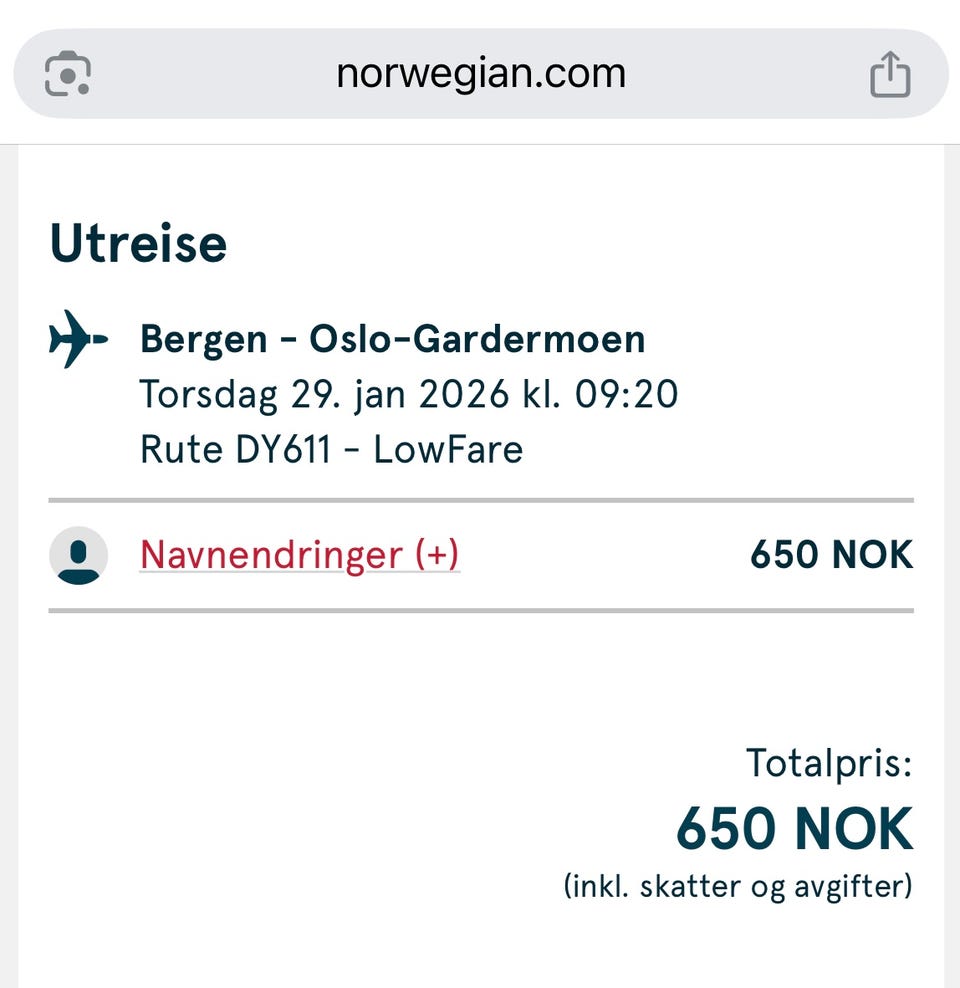Tap the Totalpris label
Screen dimensions: 960x988
point(829,765)
